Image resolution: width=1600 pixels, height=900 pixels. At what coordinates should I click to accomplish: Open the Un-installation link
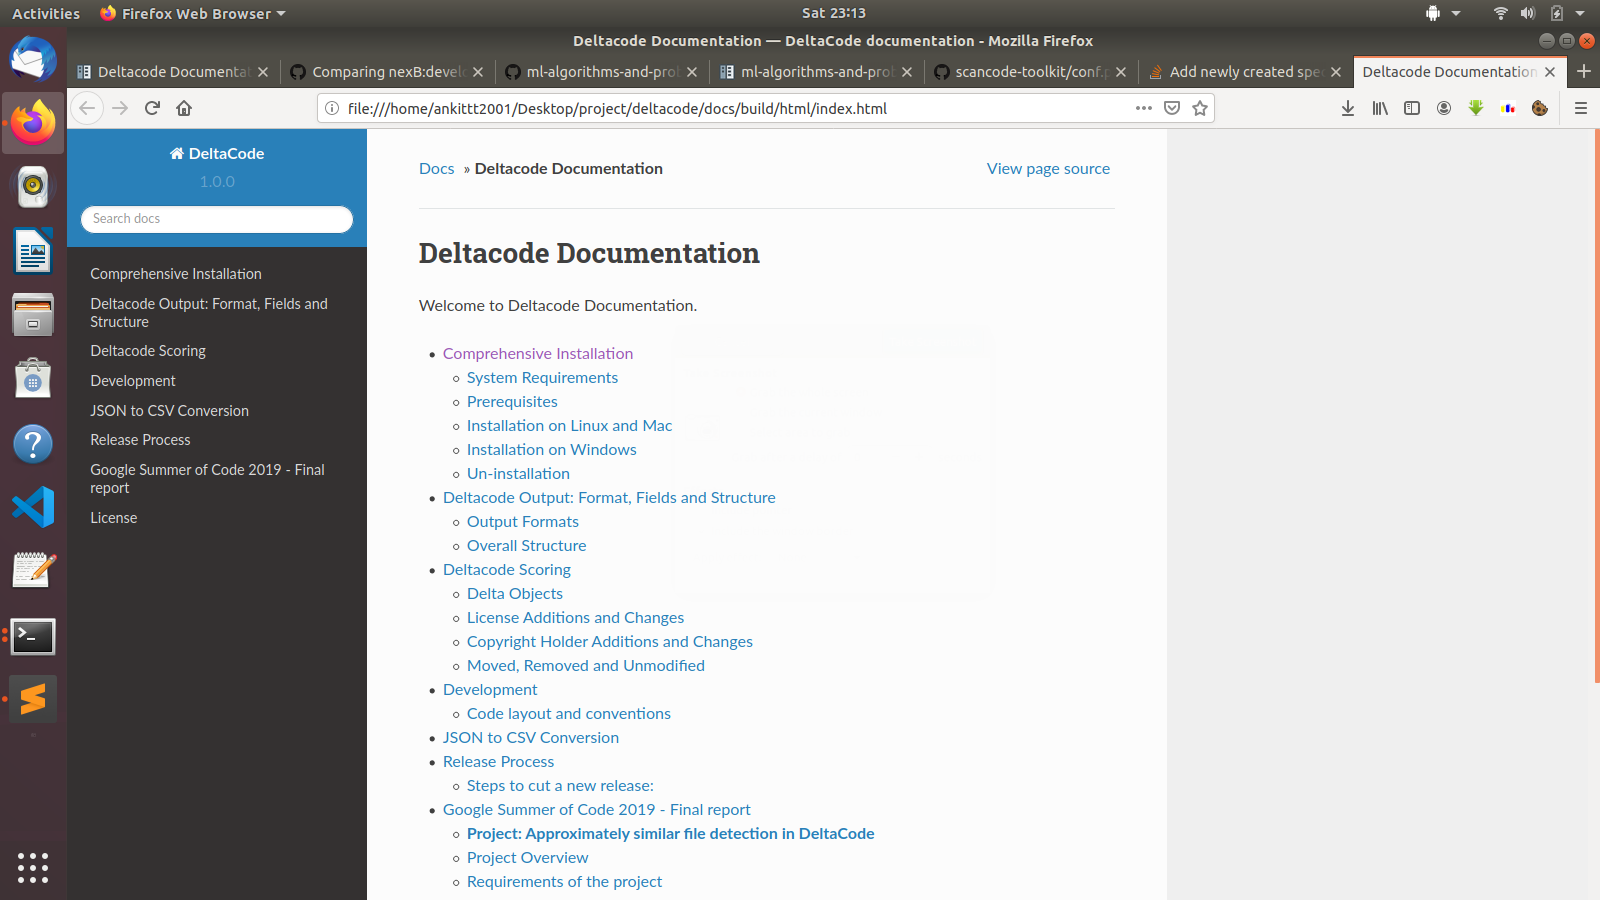point(518,474)
